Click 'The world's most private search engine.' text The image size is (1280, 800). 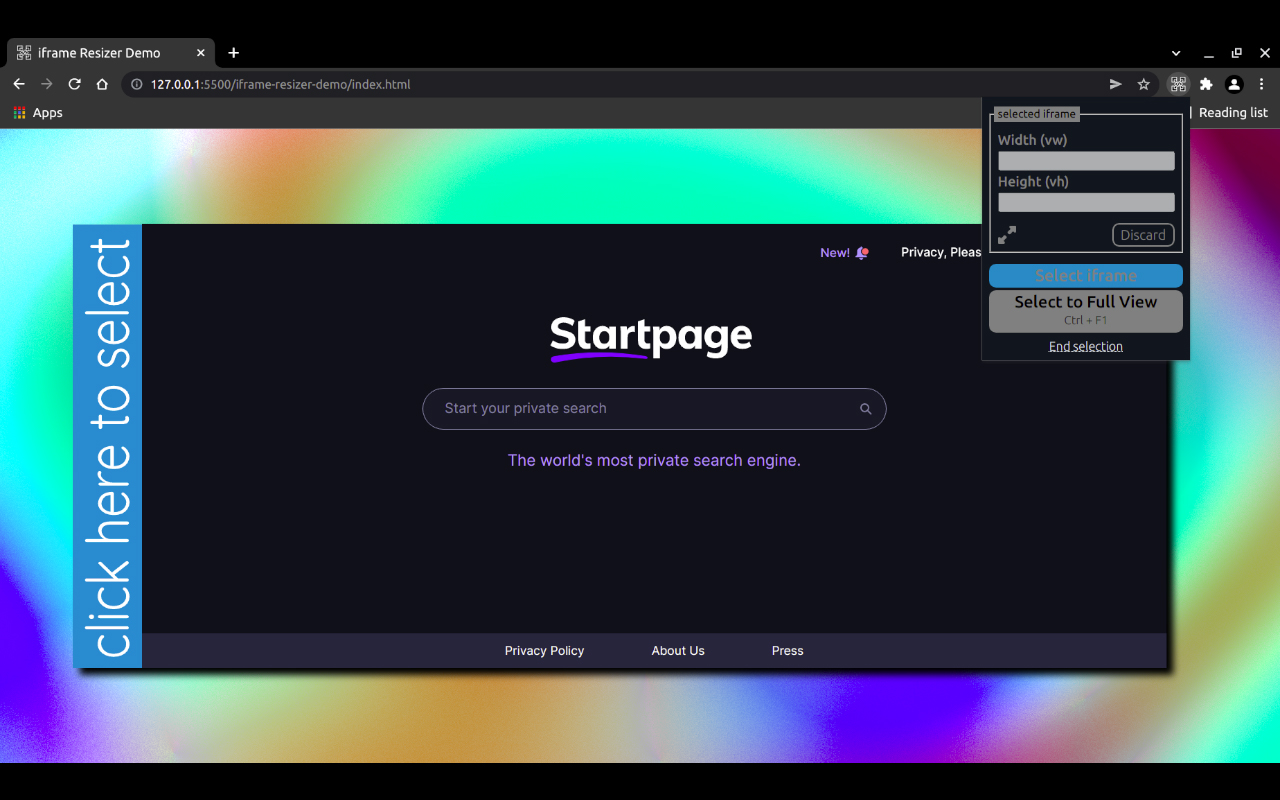[654, 461]
